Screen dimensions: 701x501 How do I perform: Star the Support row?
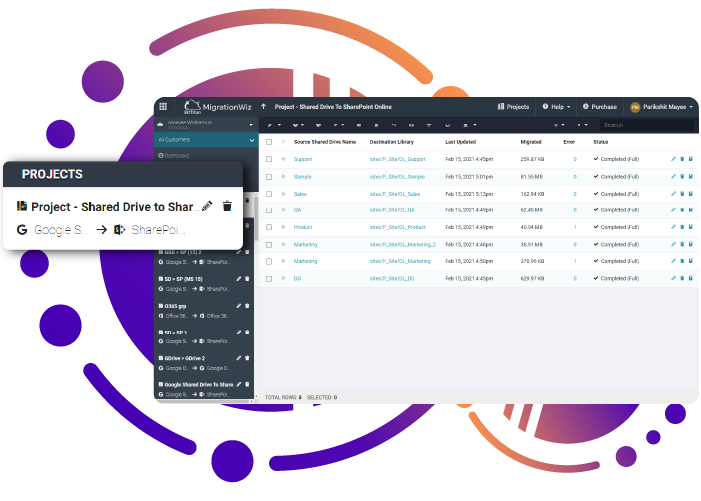tap(283, 159)
